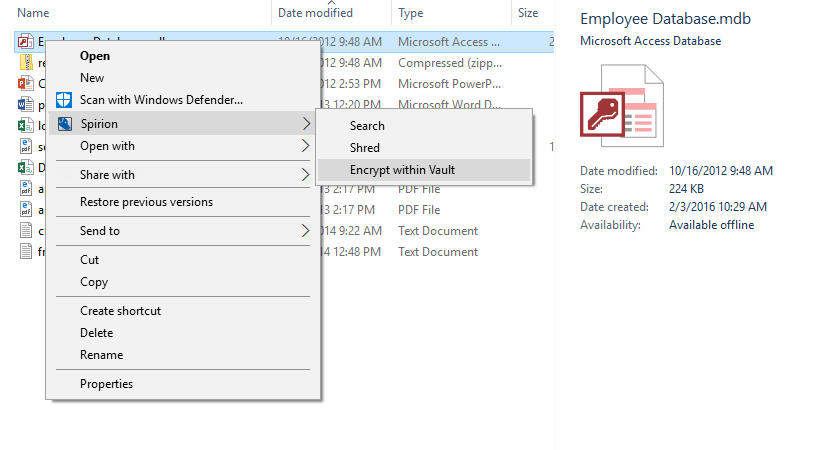Open Properties from context menu
This screenshot has width=815, height=450.
(x=106, y=384)
